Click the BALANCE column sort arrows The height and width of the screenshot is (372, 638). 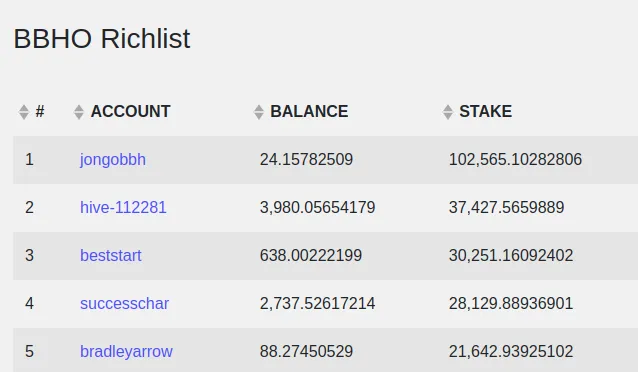pyautogui.click(x=259, y=112)
